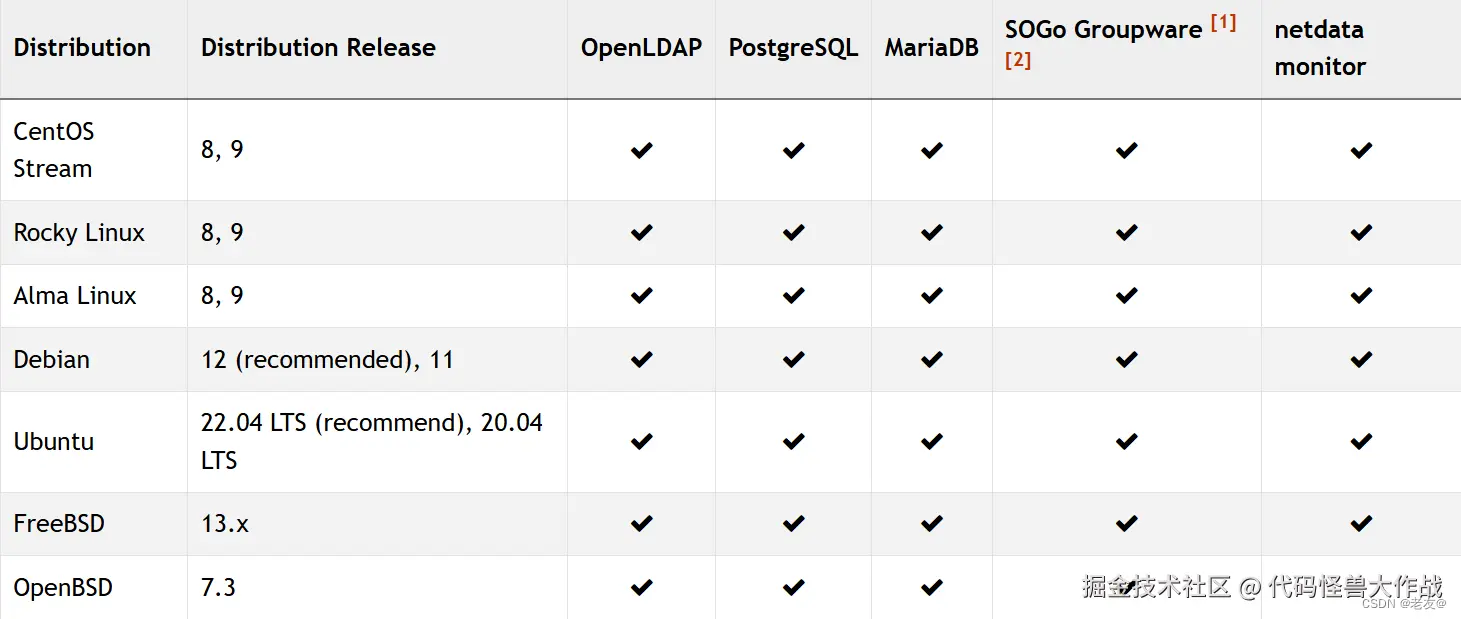Viewport: 1461px width, 619px height.
Task: Click the OpenLDAP checkmark in FreeBSD row
Action: point(641,523)
